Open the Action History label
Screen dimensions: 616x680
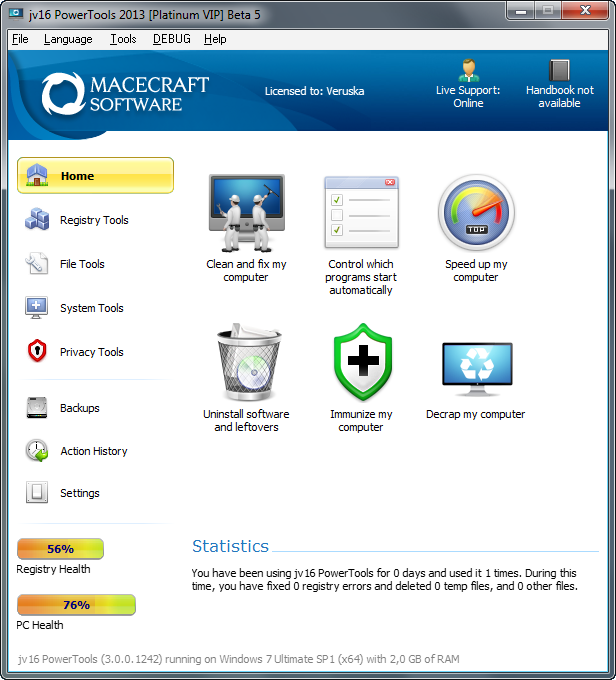94,451
